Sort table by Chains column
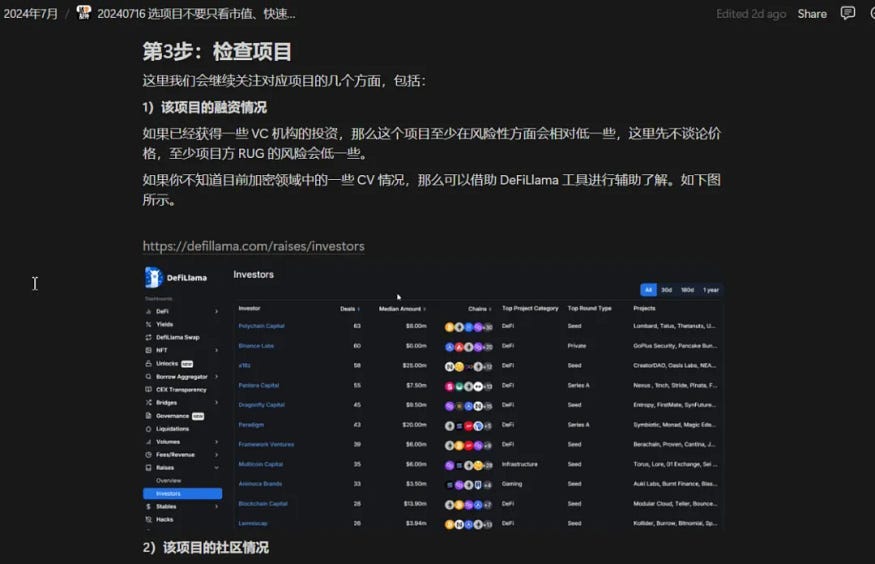The image size is (875, 564). (479, 308)
